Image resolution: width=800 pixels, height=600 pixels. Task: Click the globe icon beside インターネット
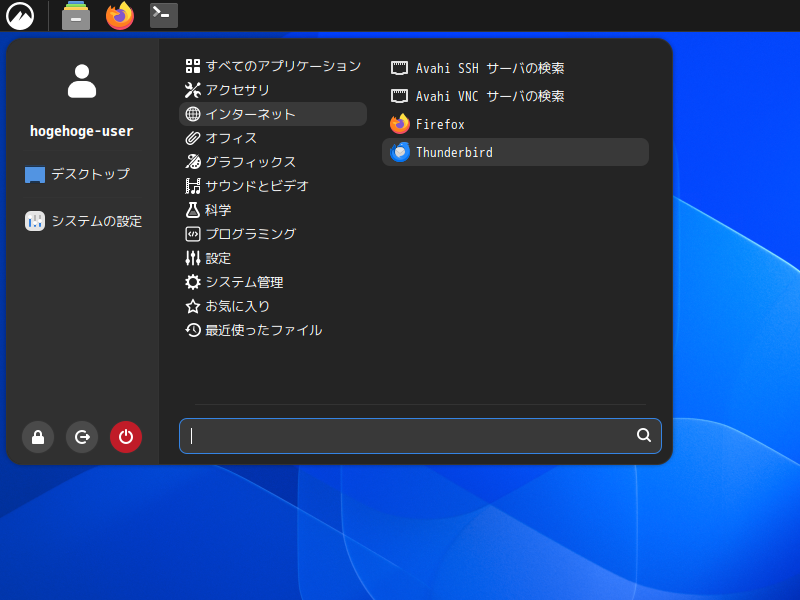point(193,114)
